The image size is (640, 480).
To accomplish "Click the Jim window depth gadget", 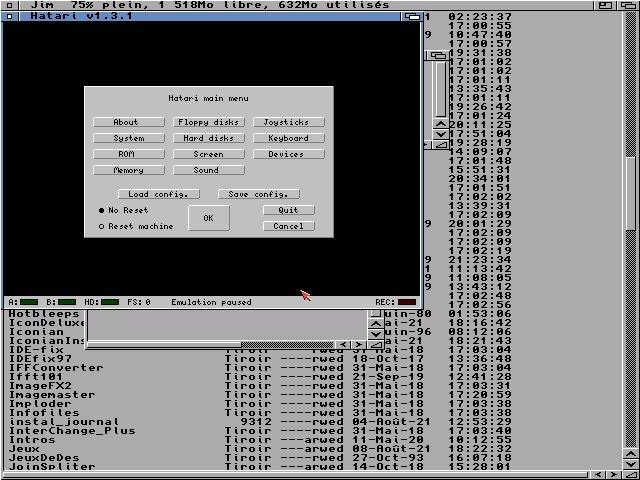I will point(629,5).
